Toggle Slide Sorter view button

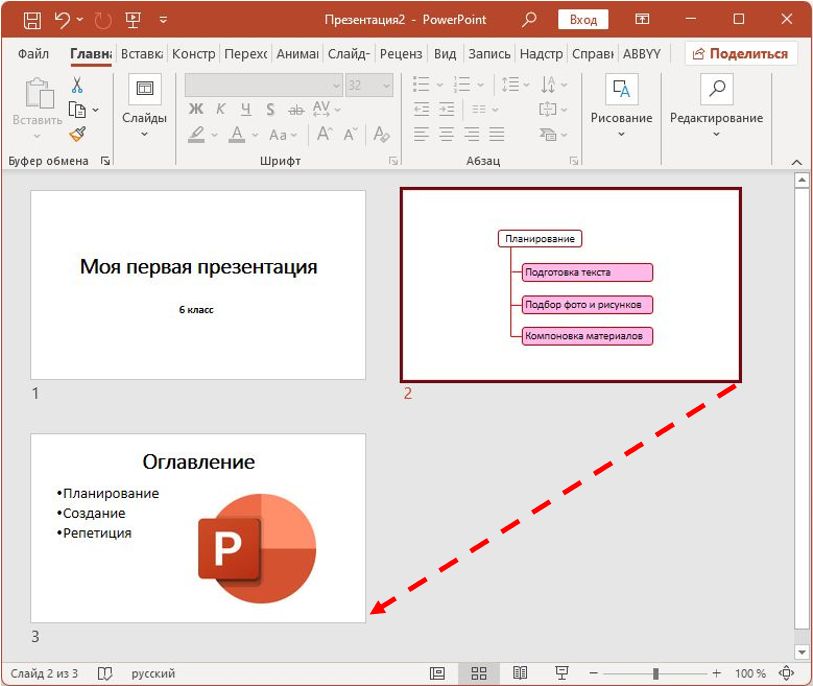pos(478,674)
